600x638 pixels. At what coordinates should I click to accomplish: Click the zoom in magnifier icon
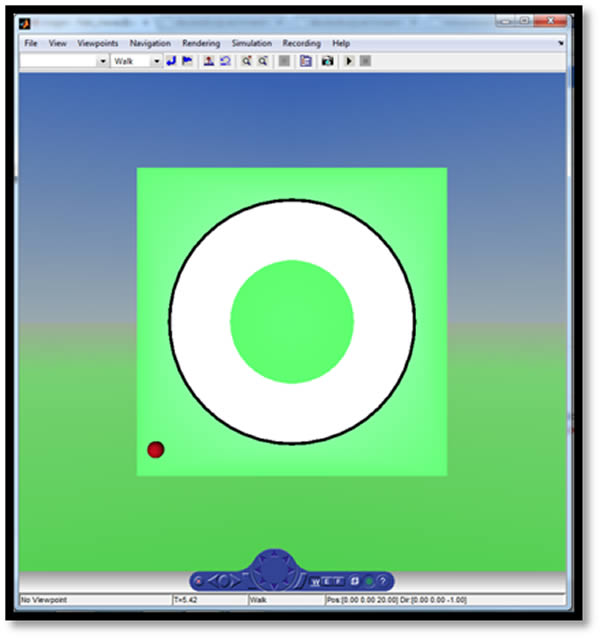pyautogui.click(x=246, y=61)
